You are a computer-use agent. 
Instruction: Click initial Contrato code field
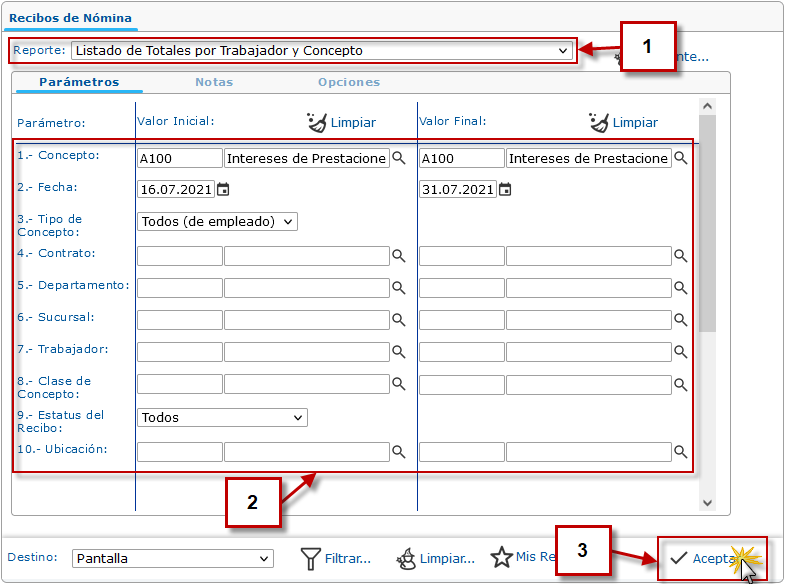click(180, 256)
